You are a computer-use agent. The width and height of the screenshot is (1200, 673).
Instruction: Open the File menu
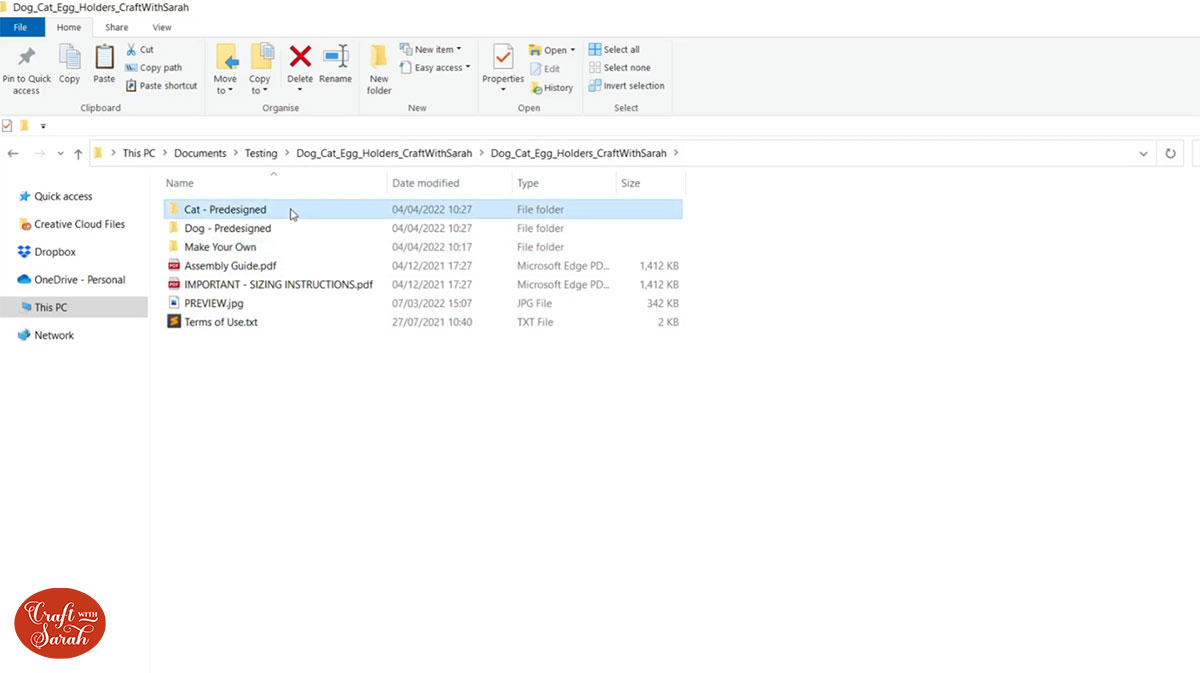point(22,27)
